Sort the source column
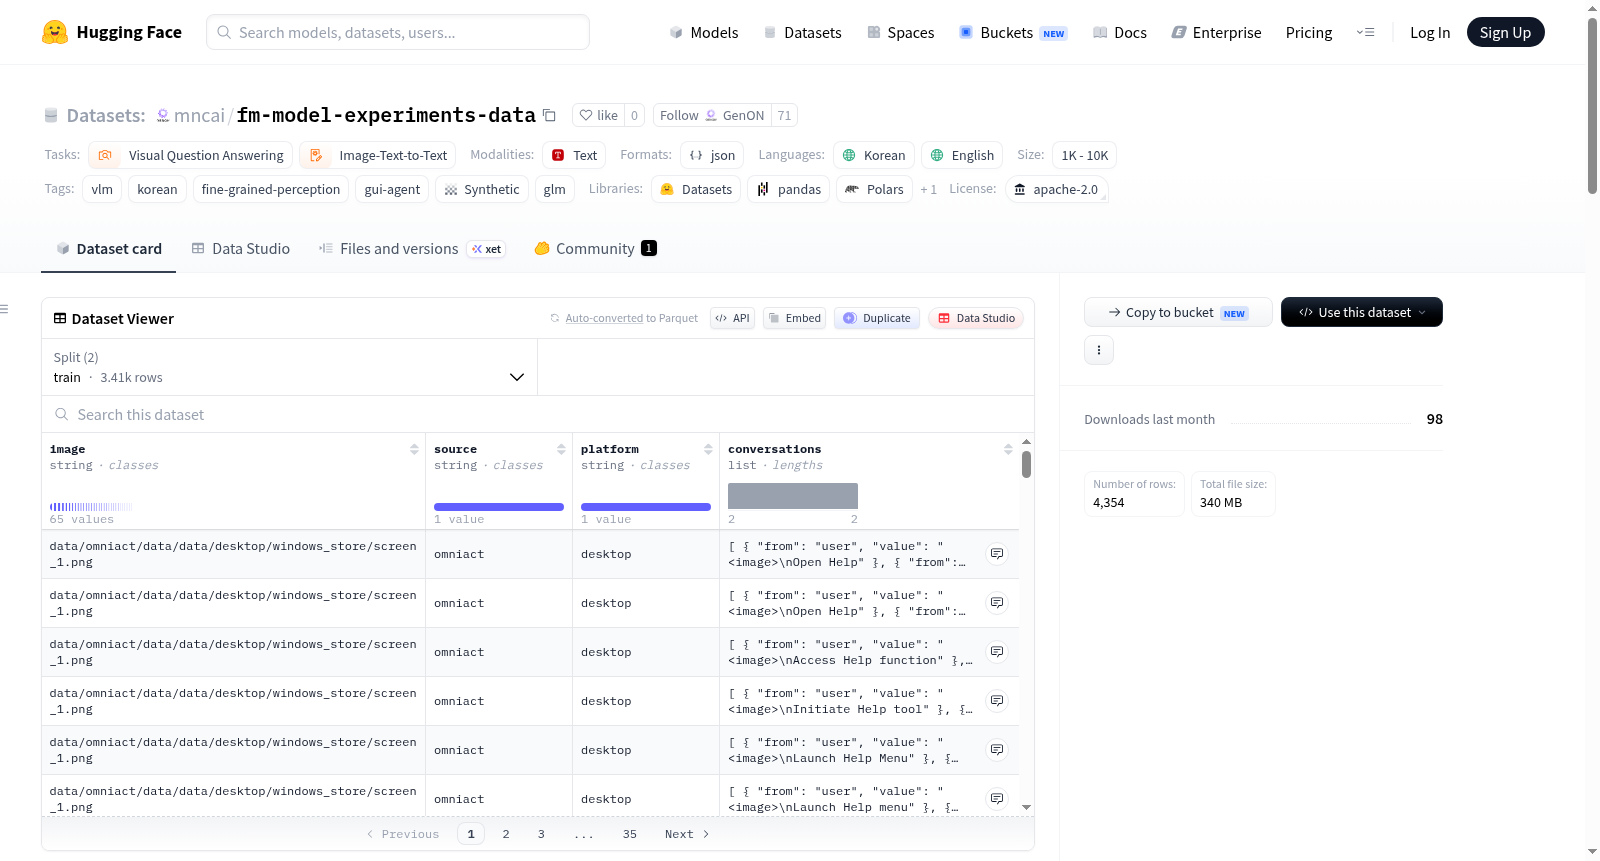This screenshot has height=861, width=1600. (561, 450)
